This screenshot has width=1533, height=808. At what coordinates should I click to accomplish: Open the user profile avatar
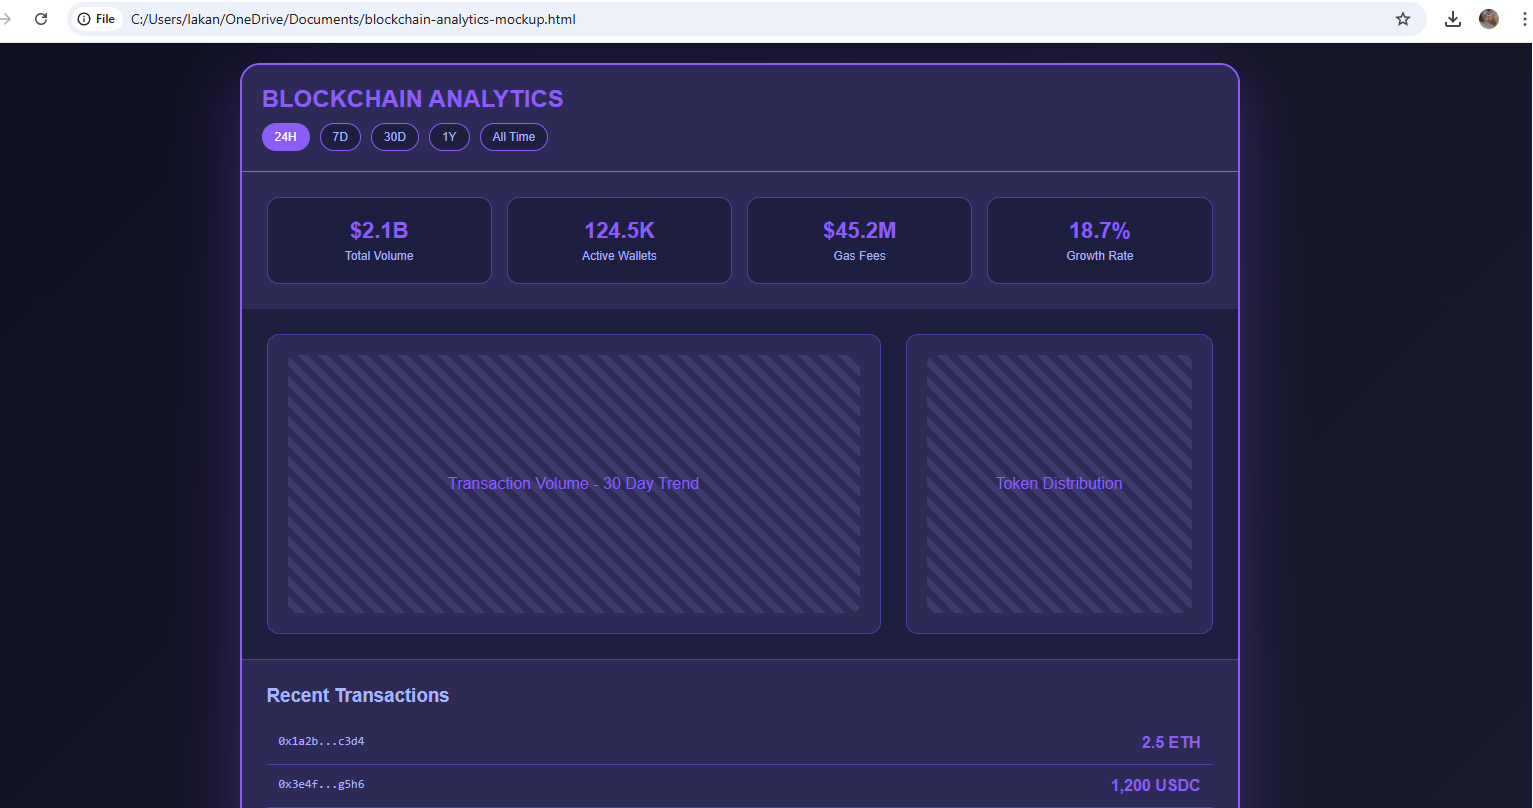[x=1489, y=19]
